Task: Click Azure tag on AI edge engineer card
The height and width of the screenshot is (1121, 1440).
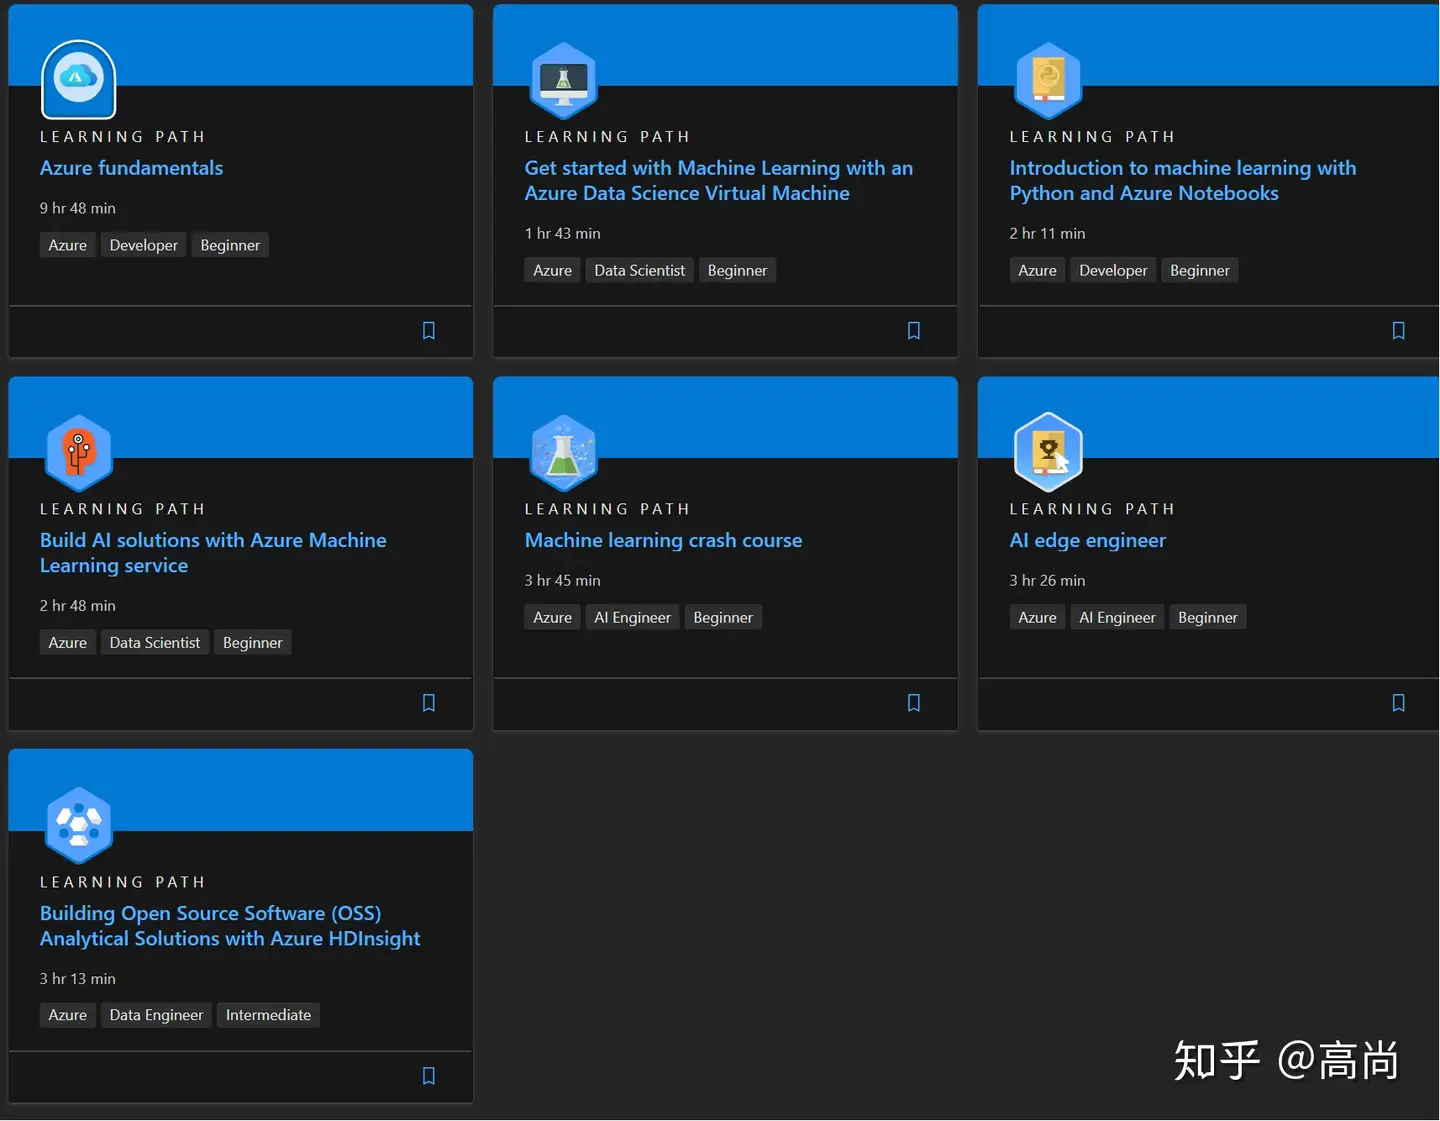Action: pyautogui.click(x=1038, y=617)
